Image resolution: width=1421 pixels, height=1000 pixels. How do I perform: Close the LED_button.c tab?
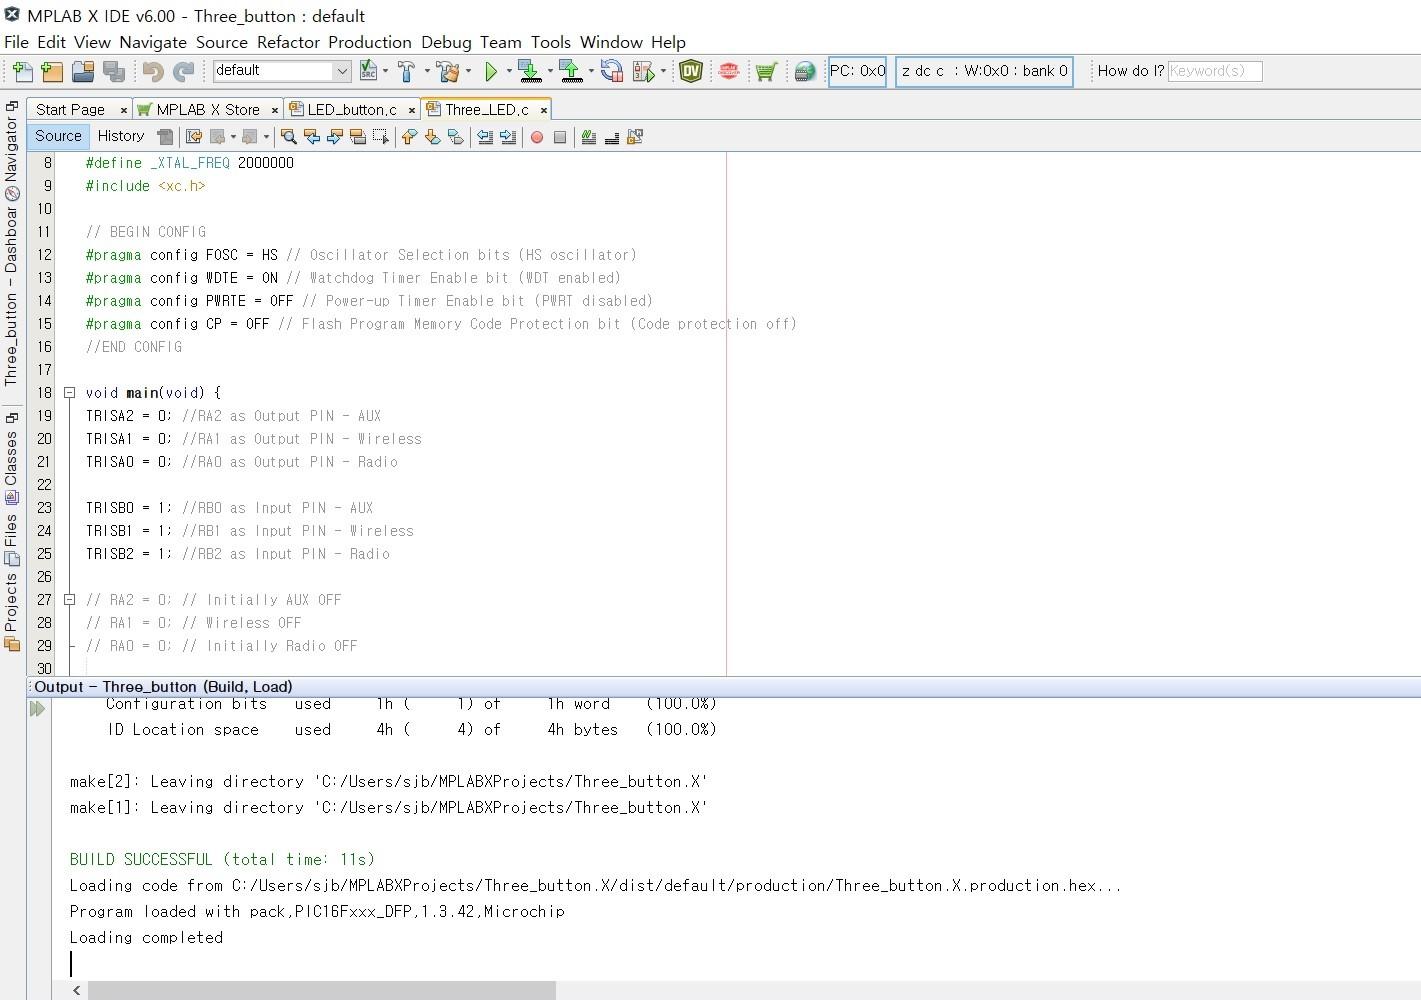coord(412,110)
